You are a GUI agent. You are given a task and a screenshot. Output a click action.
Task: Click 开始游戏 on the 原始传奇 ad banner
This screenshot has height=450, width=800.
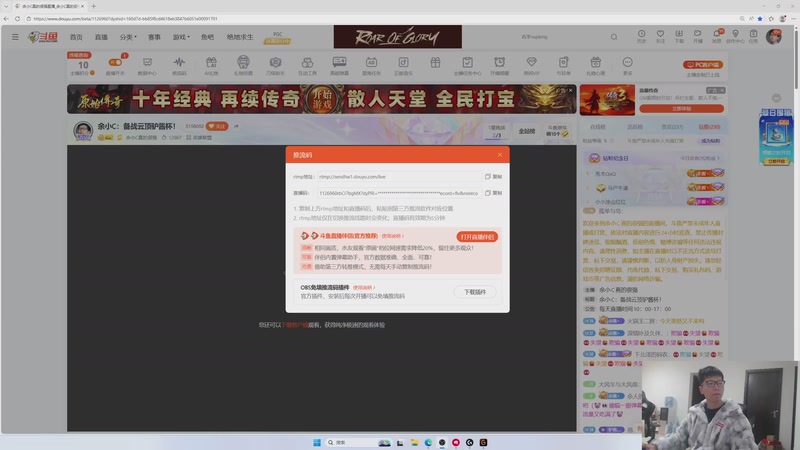(x=322, y=99)
